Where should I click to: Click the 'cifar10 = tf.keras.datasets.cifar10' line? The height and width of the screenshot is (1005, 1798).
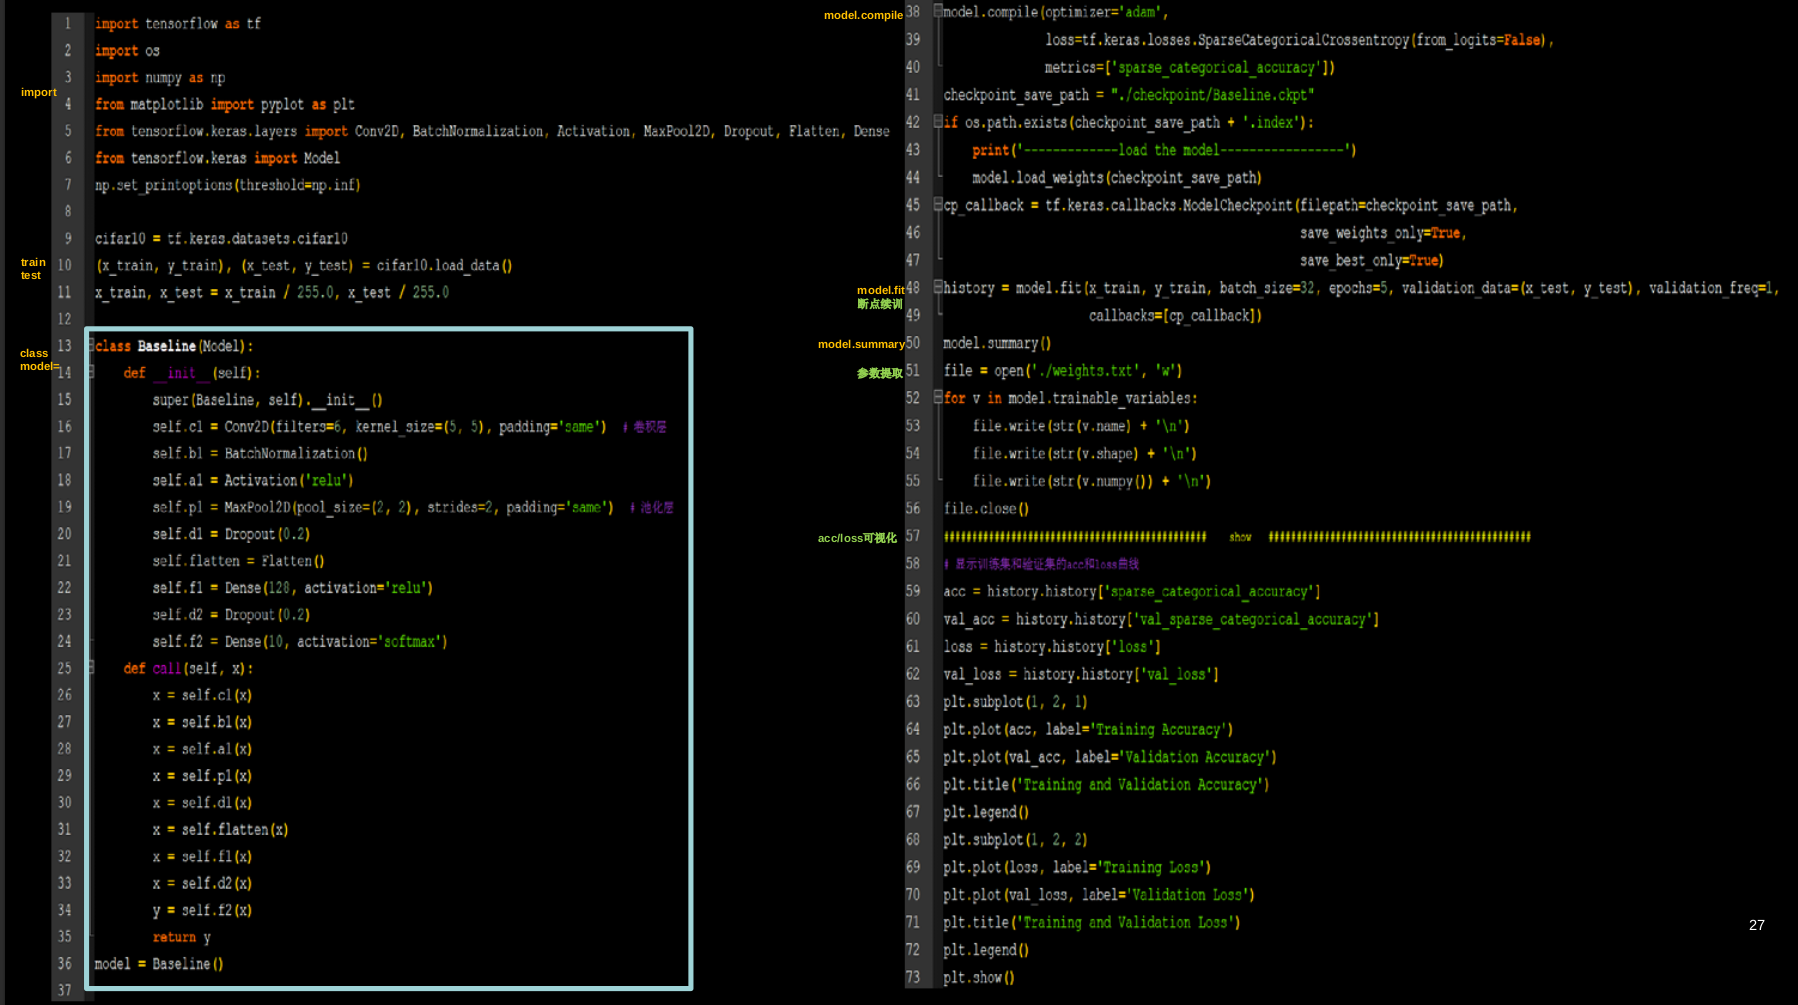222,239
